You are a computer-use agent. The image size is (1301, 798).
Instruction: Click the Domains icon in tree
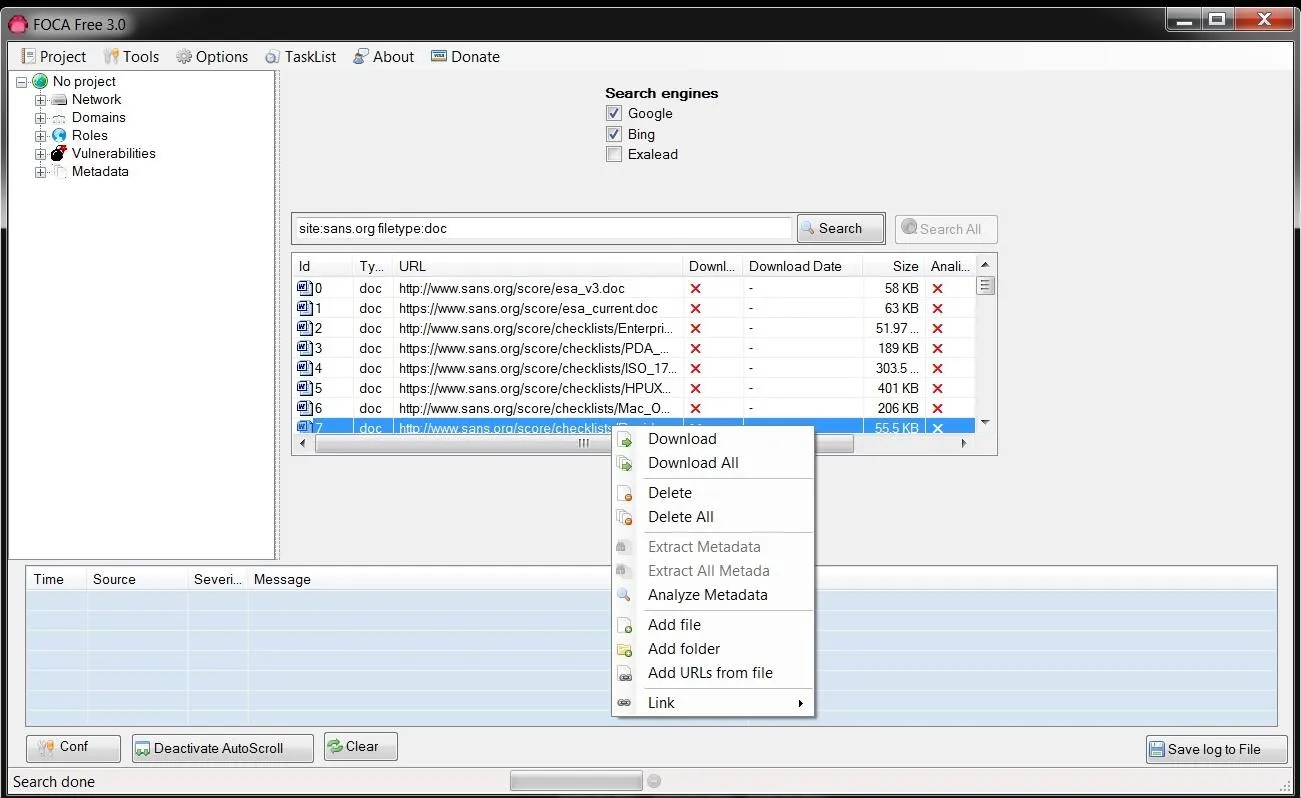(x=59, y=118)
